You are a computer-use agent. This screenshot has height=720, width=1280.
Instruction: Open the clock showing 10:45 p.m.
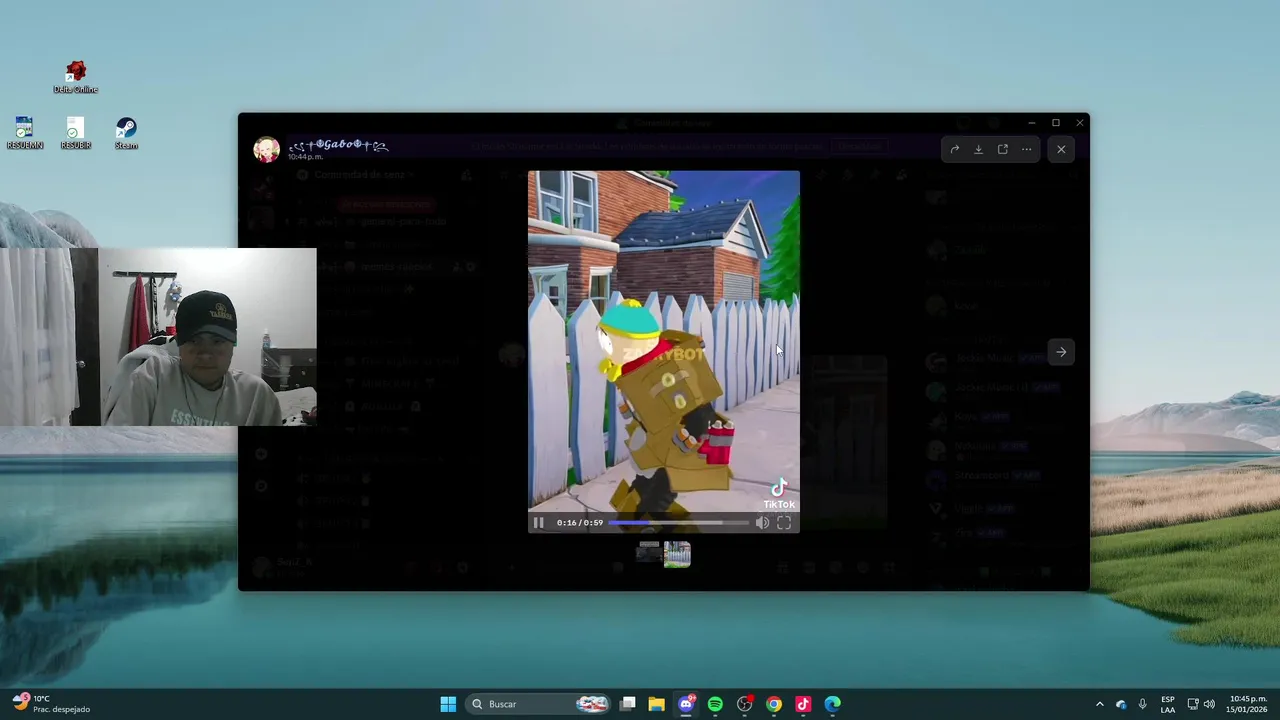click(x=1248, y=704)
